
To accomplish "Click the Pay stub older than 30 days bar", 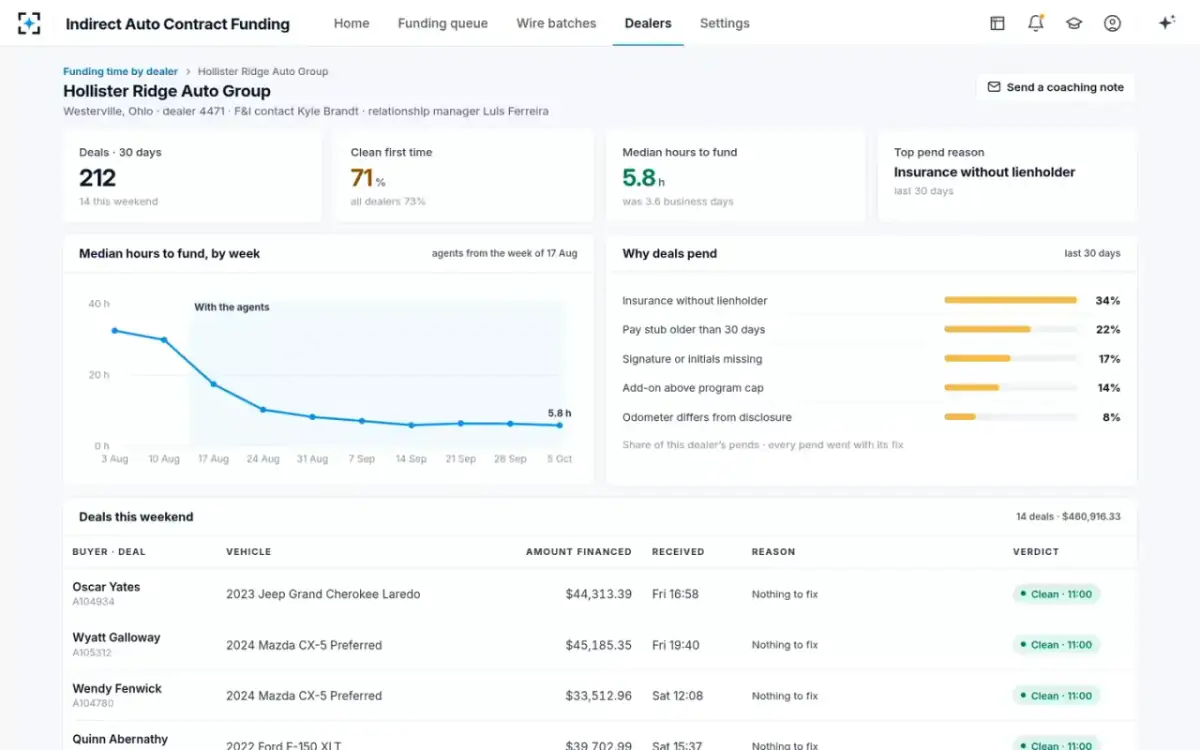I will 1010,329.
